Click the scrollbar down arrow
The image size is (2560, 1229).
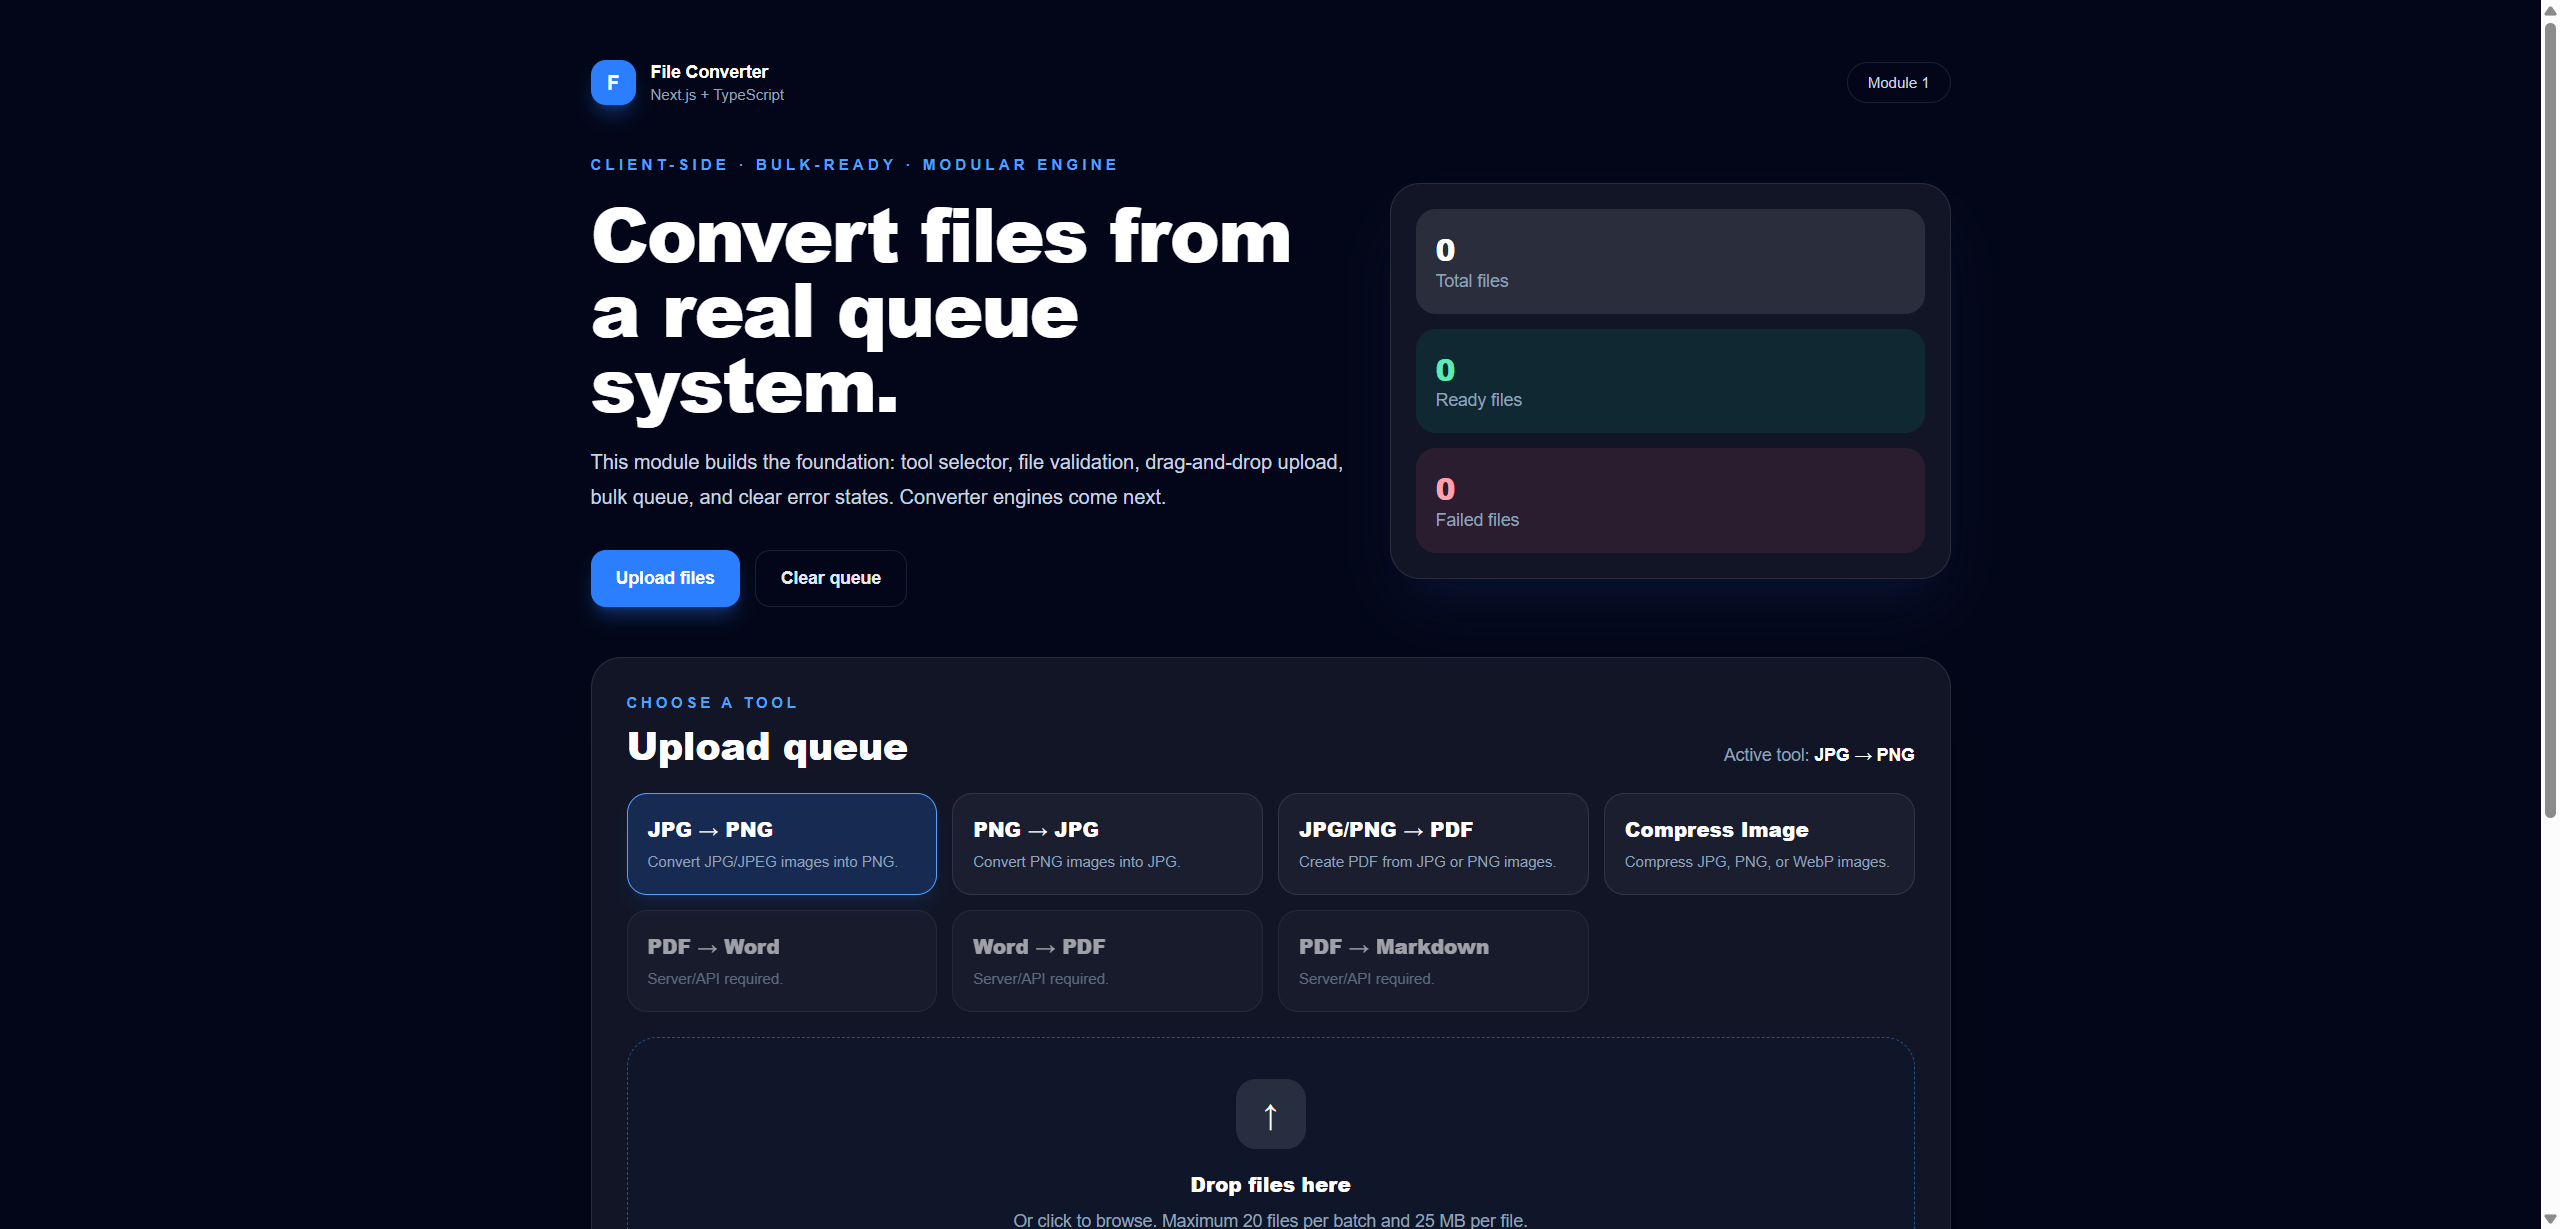pos(2550,1219)
